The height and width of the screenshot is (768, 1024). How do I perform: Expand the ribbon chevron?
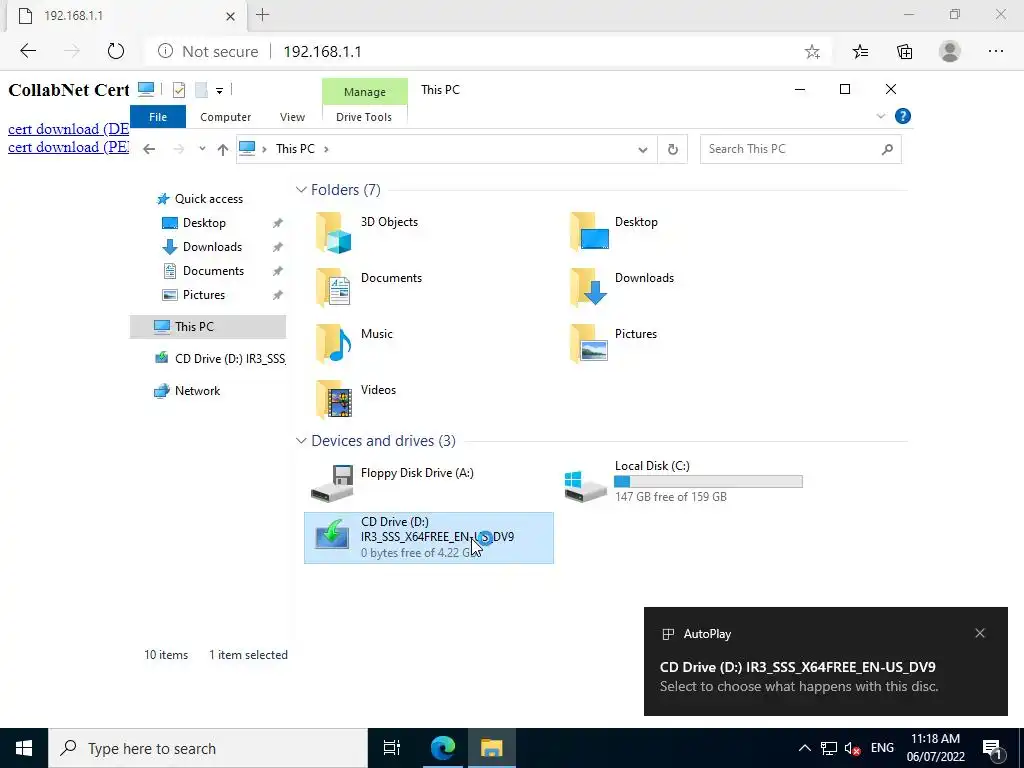pos(880,116)
